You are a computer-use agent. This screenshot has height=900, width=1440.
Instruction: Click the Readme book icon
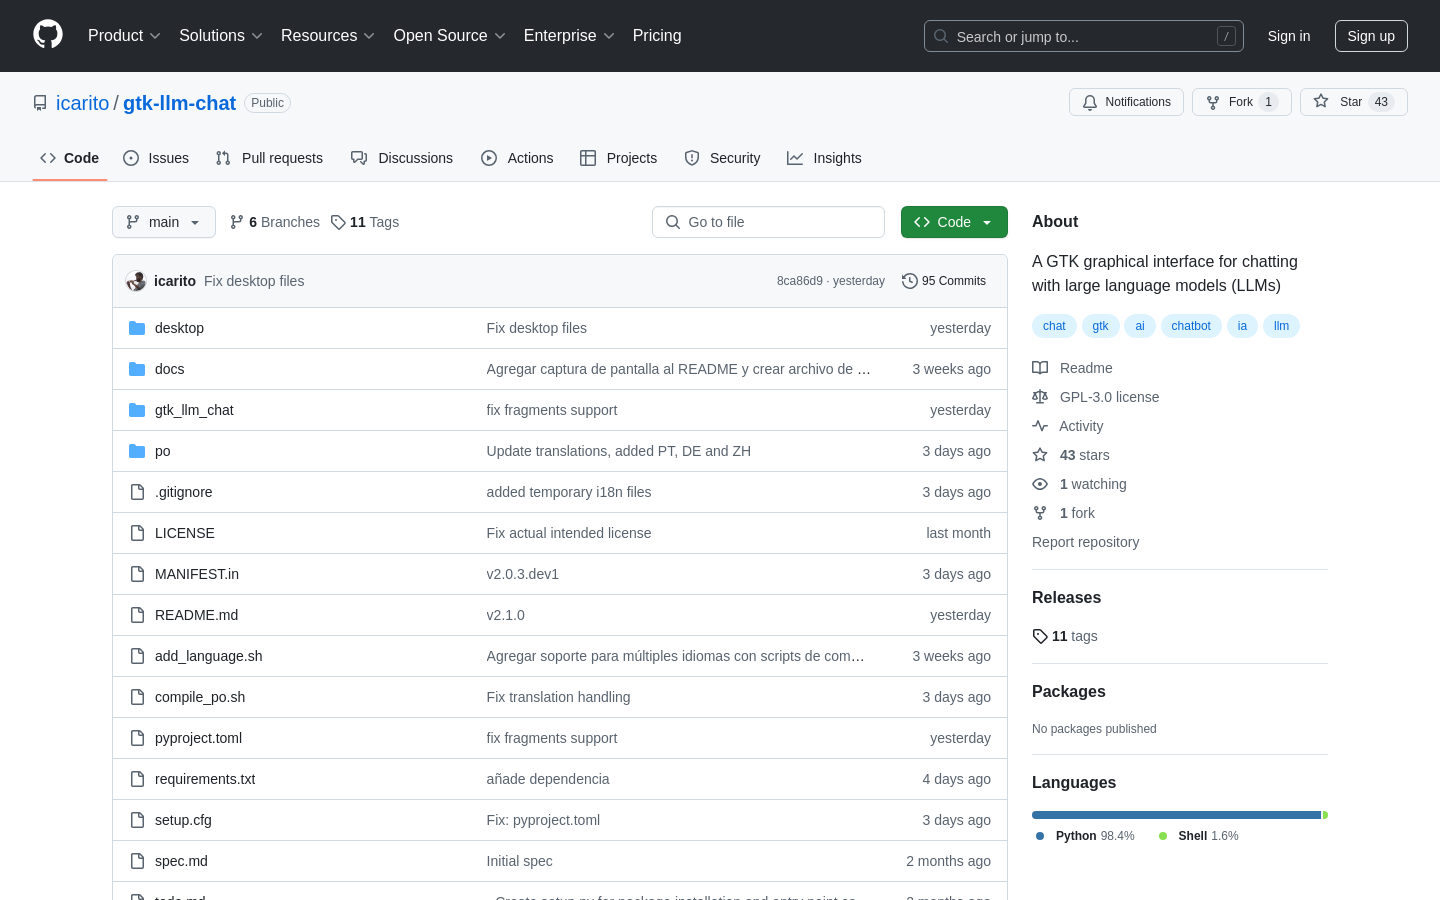click(1040, 368)
